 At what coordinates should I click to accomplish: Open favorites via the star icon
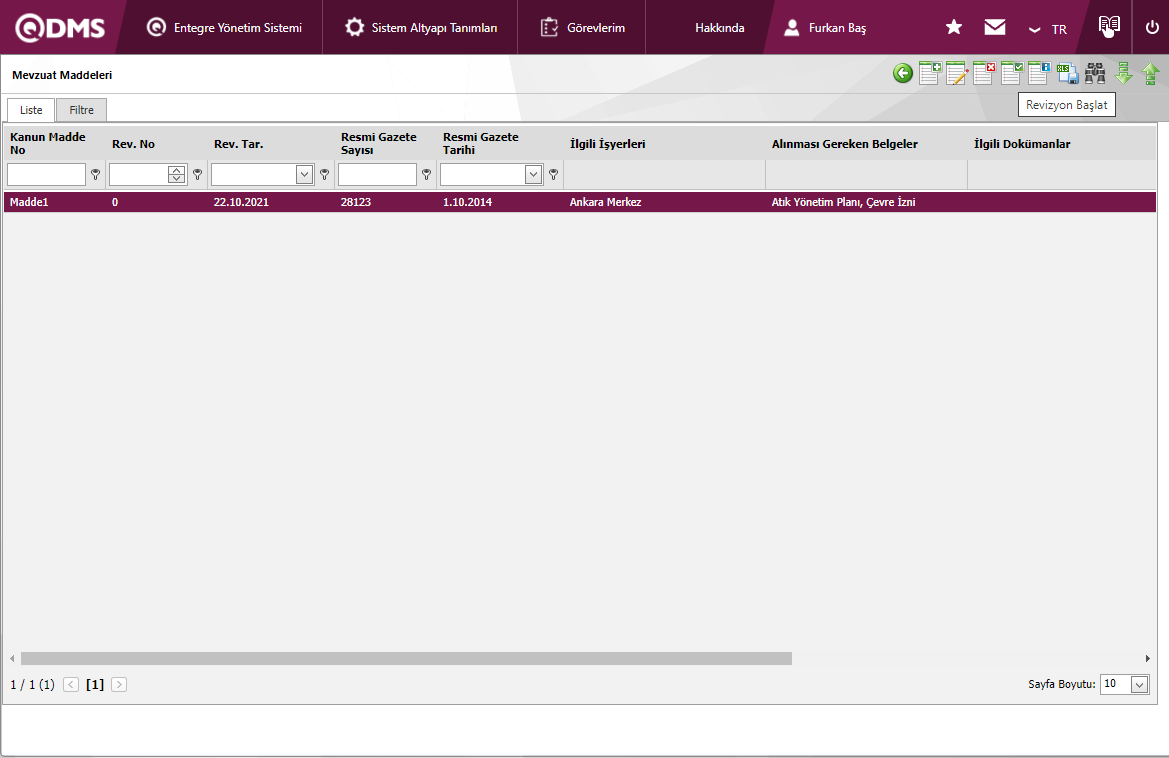(954, 28)
